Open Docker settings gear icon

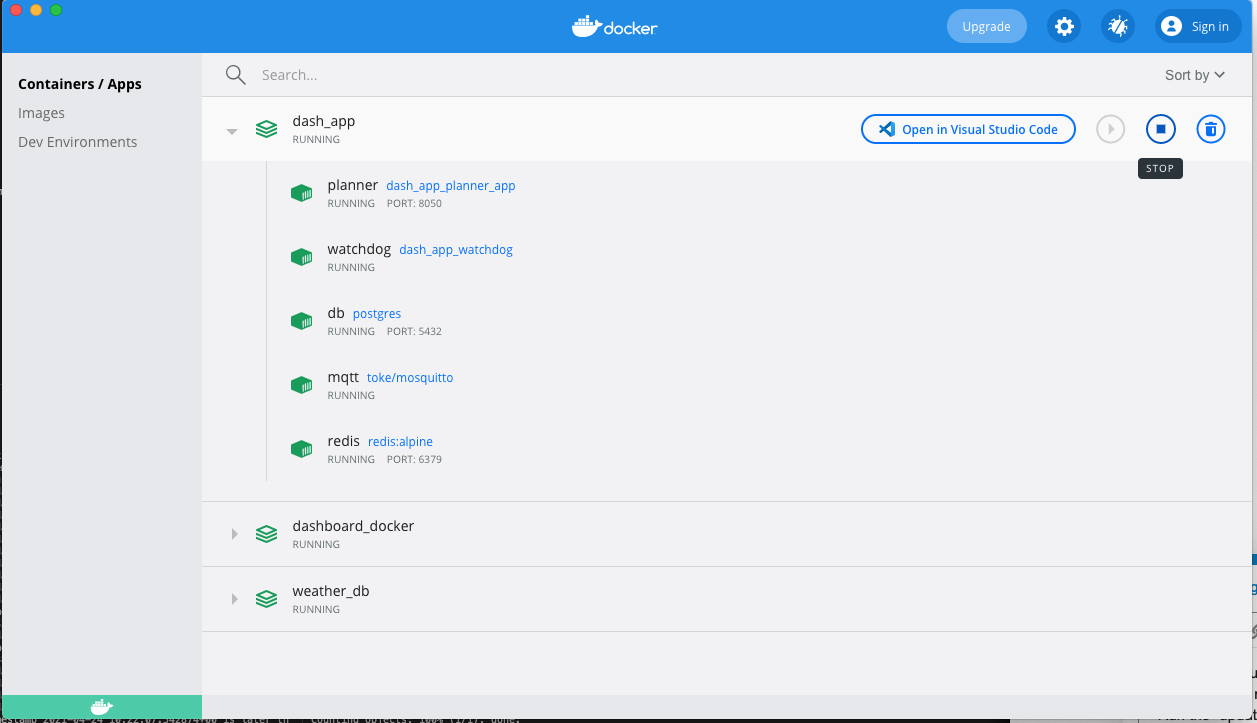[1064, 27]
